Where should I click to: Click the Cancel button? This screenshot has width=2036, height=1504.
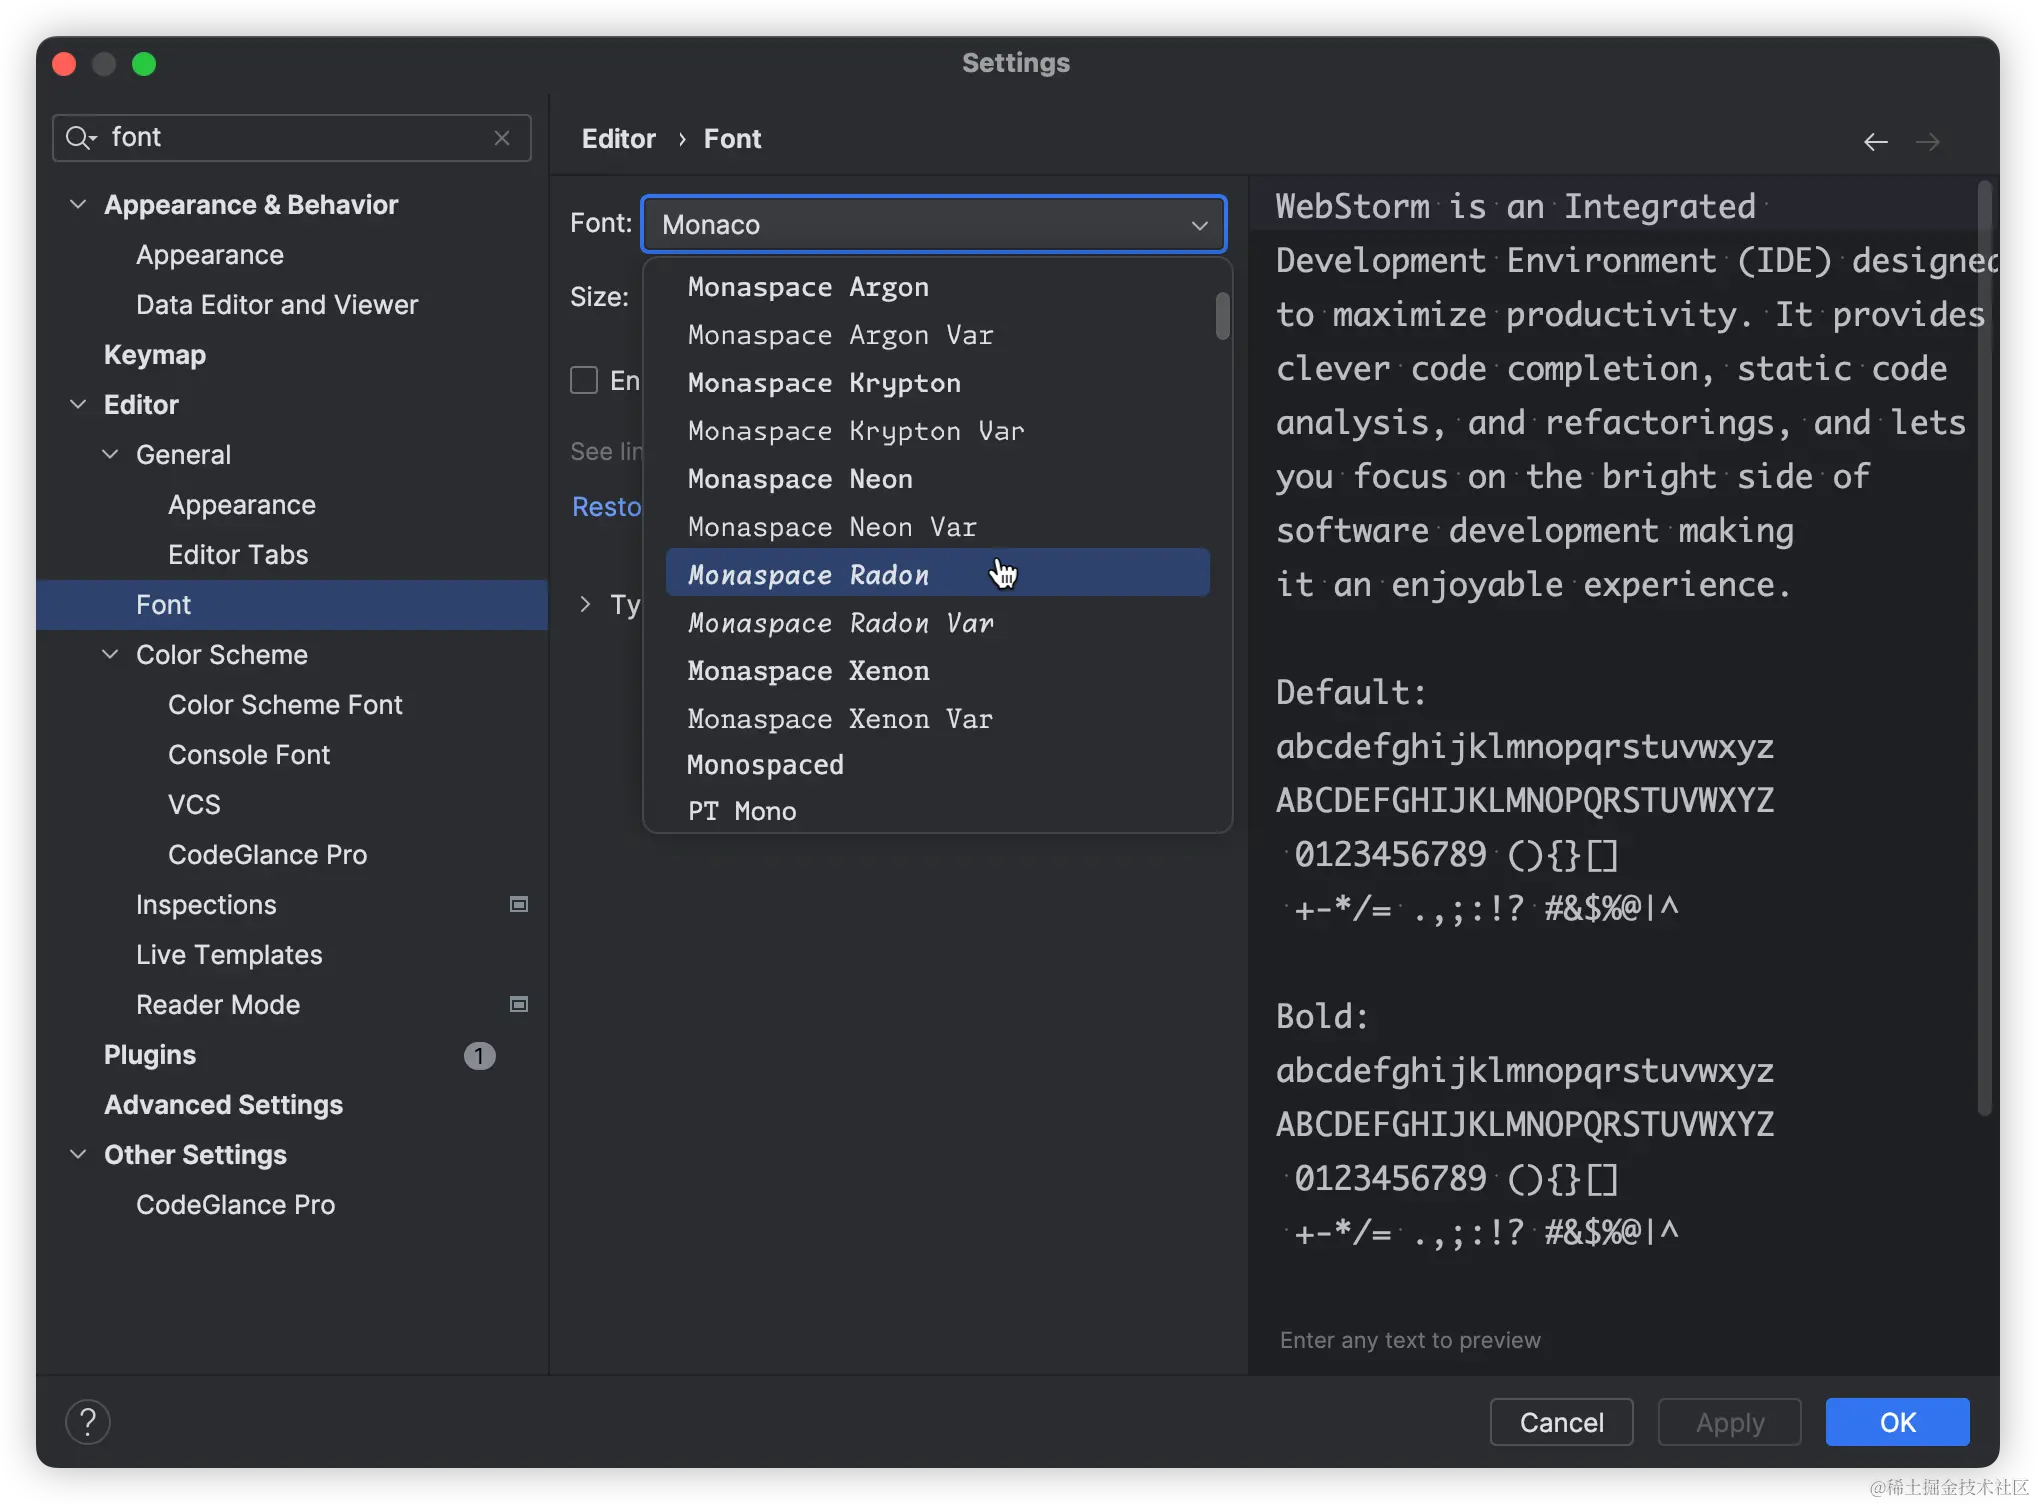pos(1561,1421)
